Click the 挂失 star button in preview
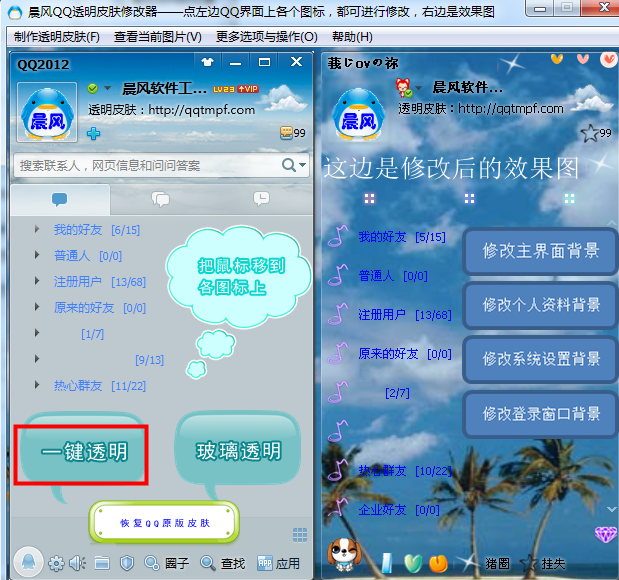 (545, 563)
